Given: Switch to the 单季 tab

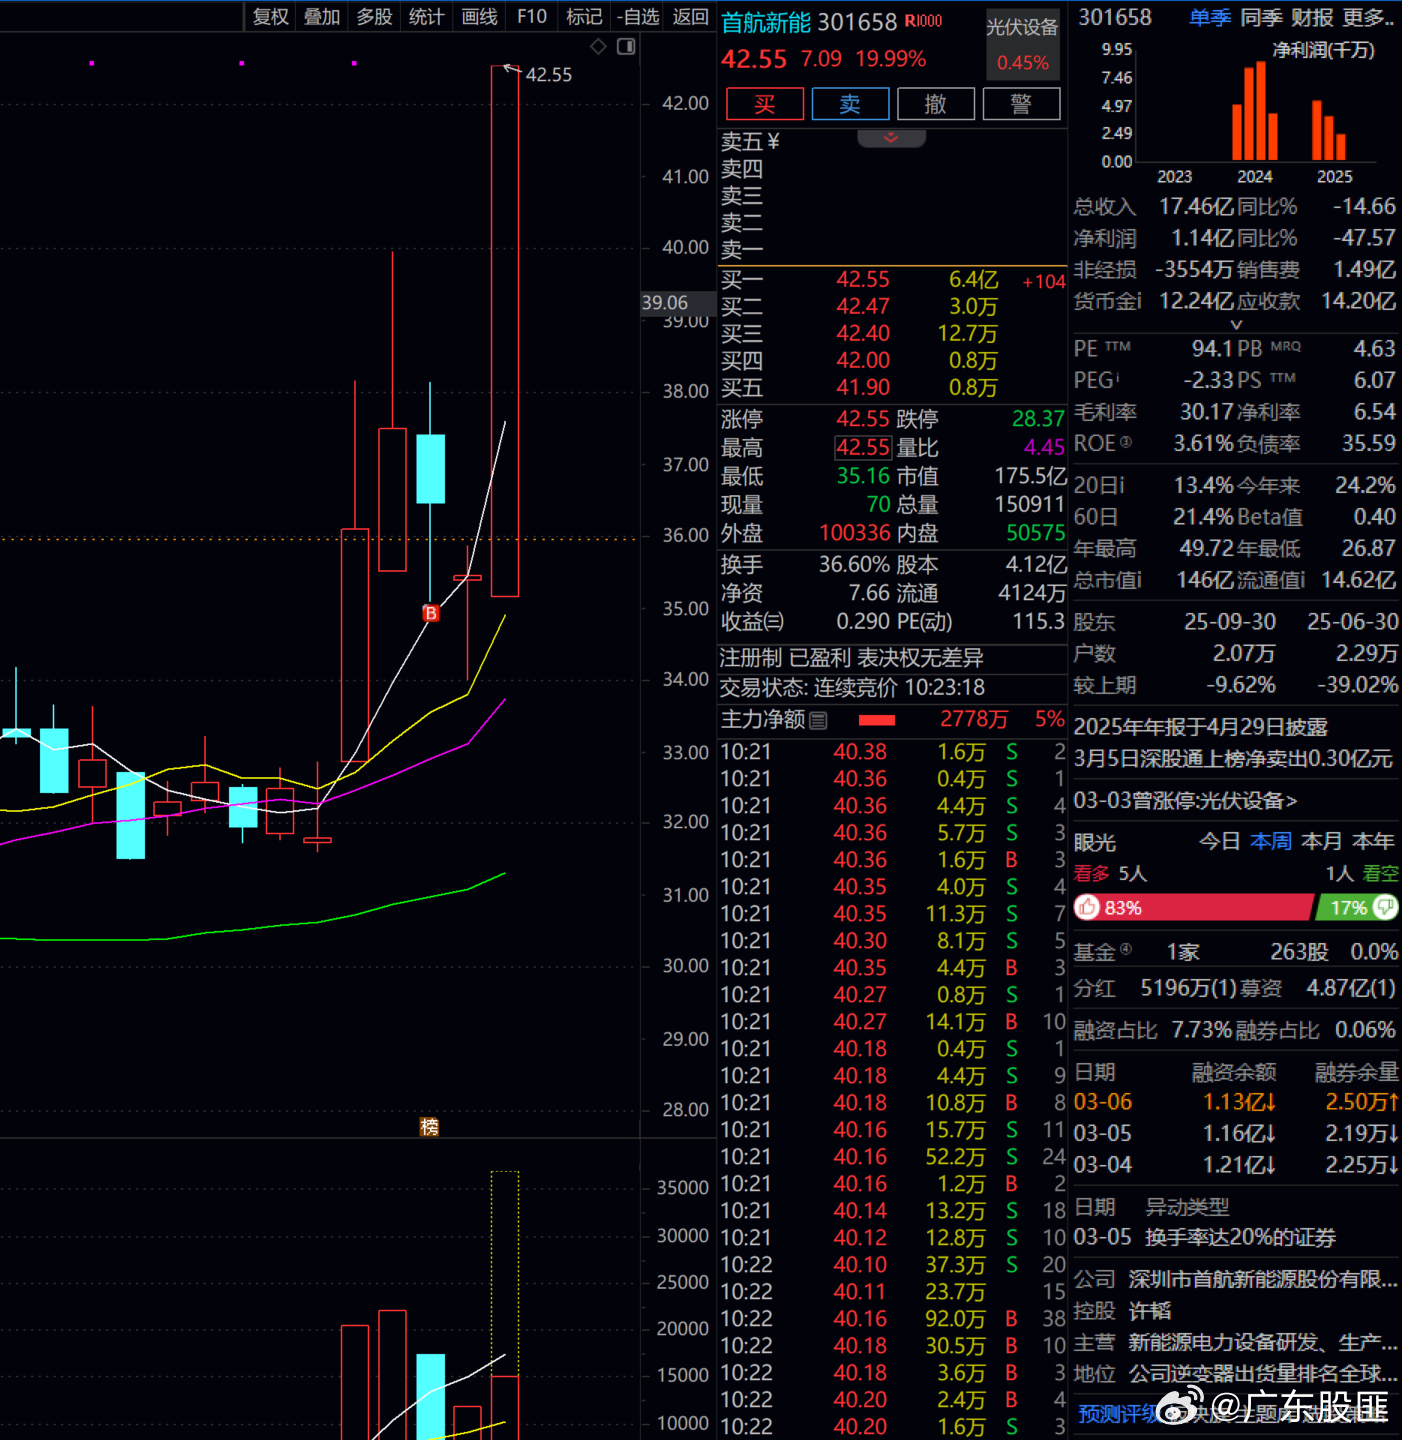Looking at the screenshot, I should coord(1210,17).
